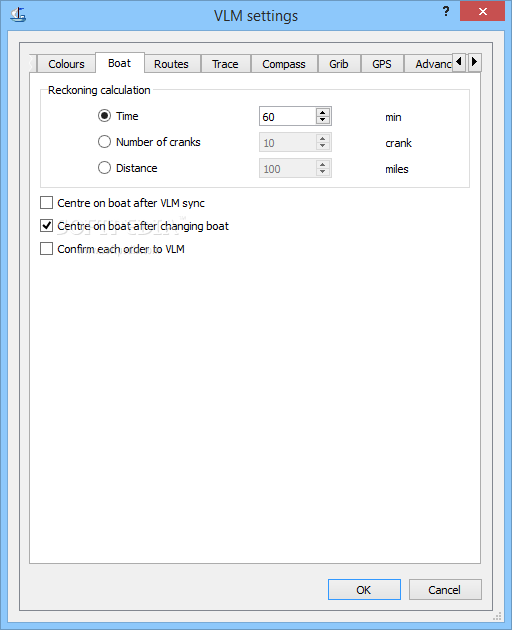Click the 'min' unit label
512x630 pixels.
pyautogui.click(x=393, y=117)
